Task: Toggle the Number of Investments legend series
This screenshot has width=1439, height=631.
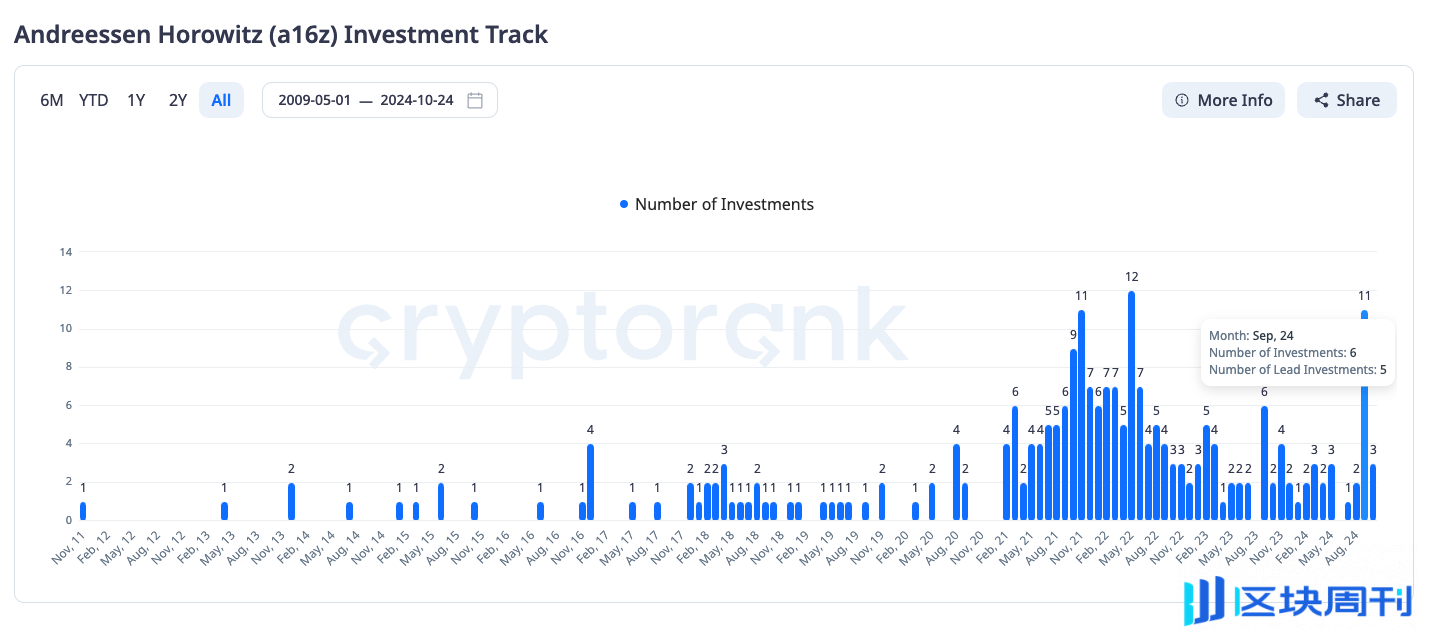Action: click(724, 204)
